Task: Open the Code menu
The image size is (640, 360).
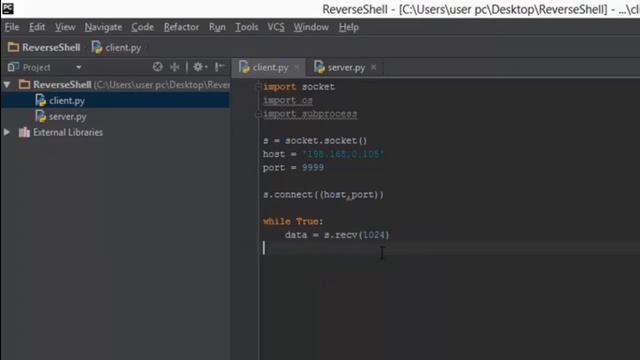Action: [x=142, y=27]
